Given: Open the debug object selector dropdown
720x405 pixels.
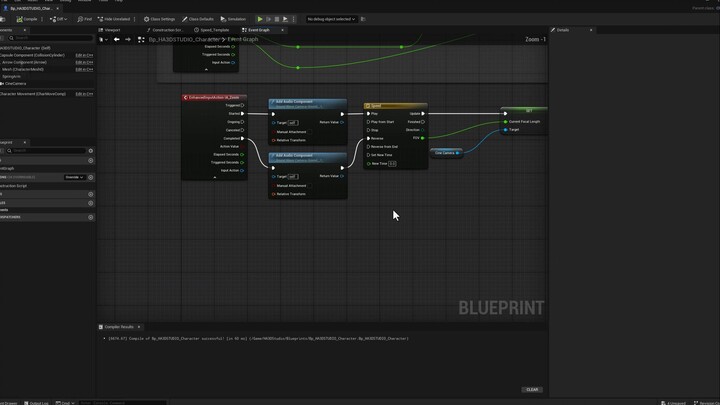Looking at the screenshot, I should click(x=331, y=19).
